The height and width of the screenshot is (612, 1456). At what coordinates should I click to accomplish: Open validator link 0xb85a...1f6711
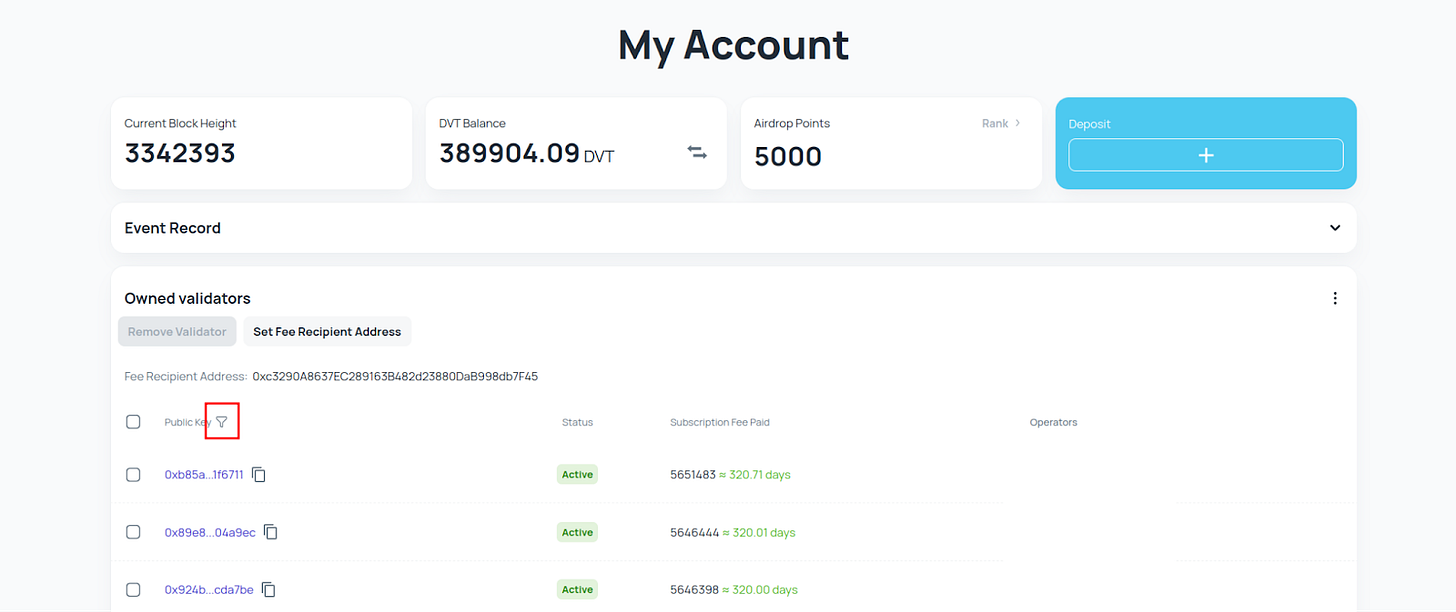(x=204, y=474)
